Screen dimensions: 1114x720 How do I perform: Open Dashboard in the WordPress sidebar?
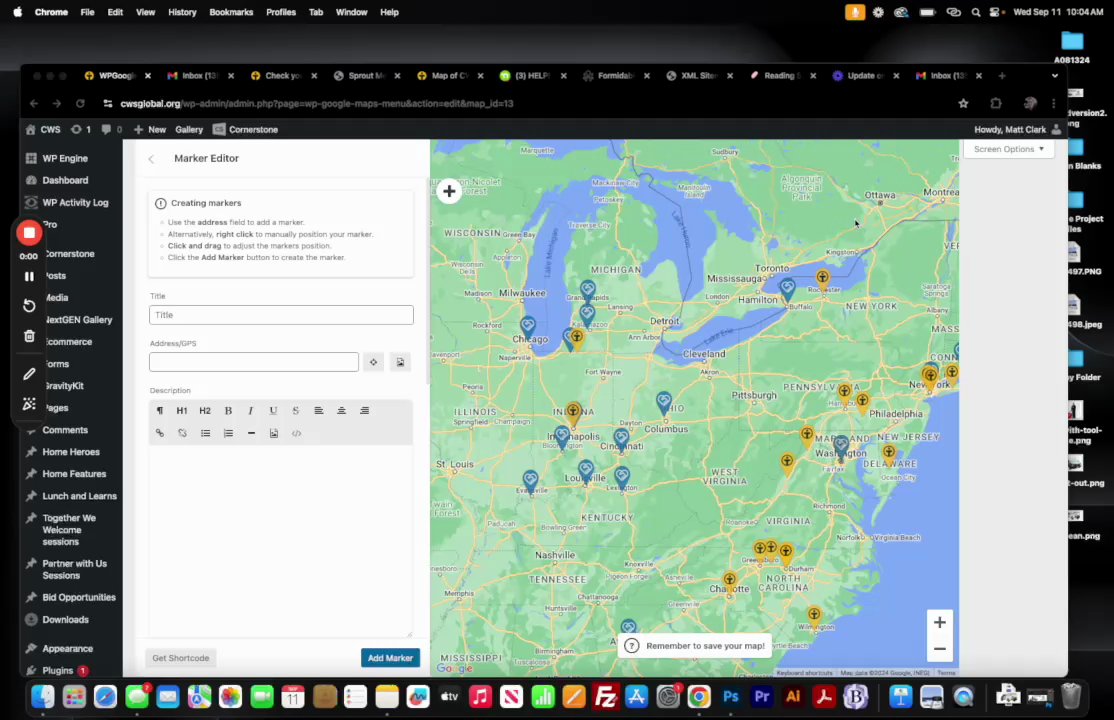[x=65, y=181]
